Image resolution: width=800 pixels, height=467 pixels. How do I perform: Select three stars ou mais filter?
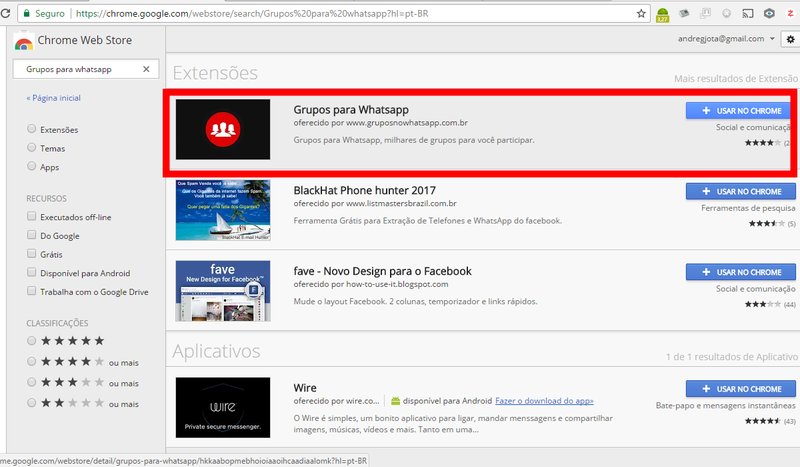click(x=32, y=382)
